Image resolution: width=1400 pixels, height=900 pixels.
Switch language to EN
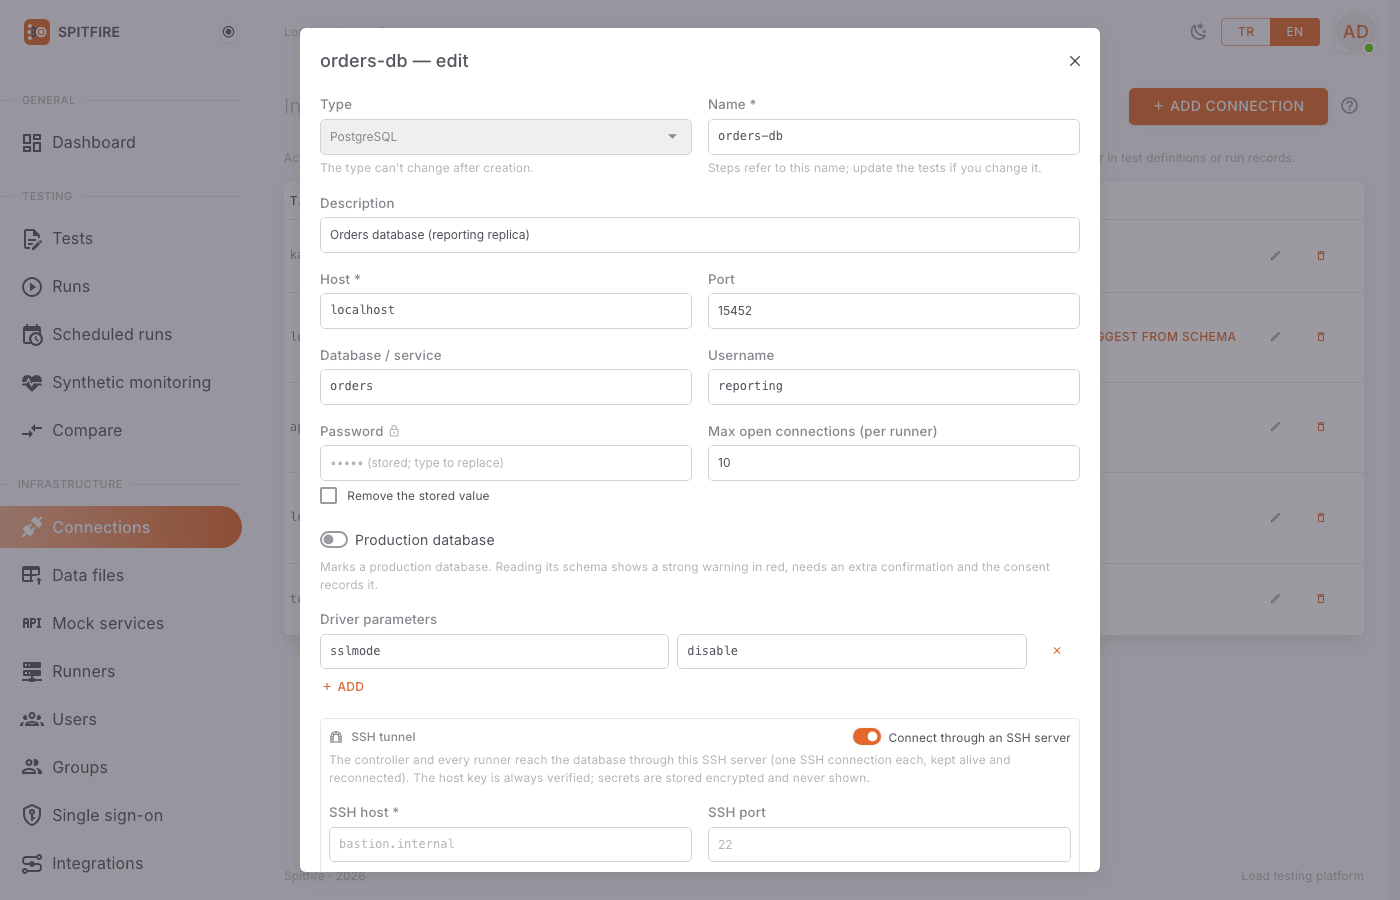click(1295, 32)
